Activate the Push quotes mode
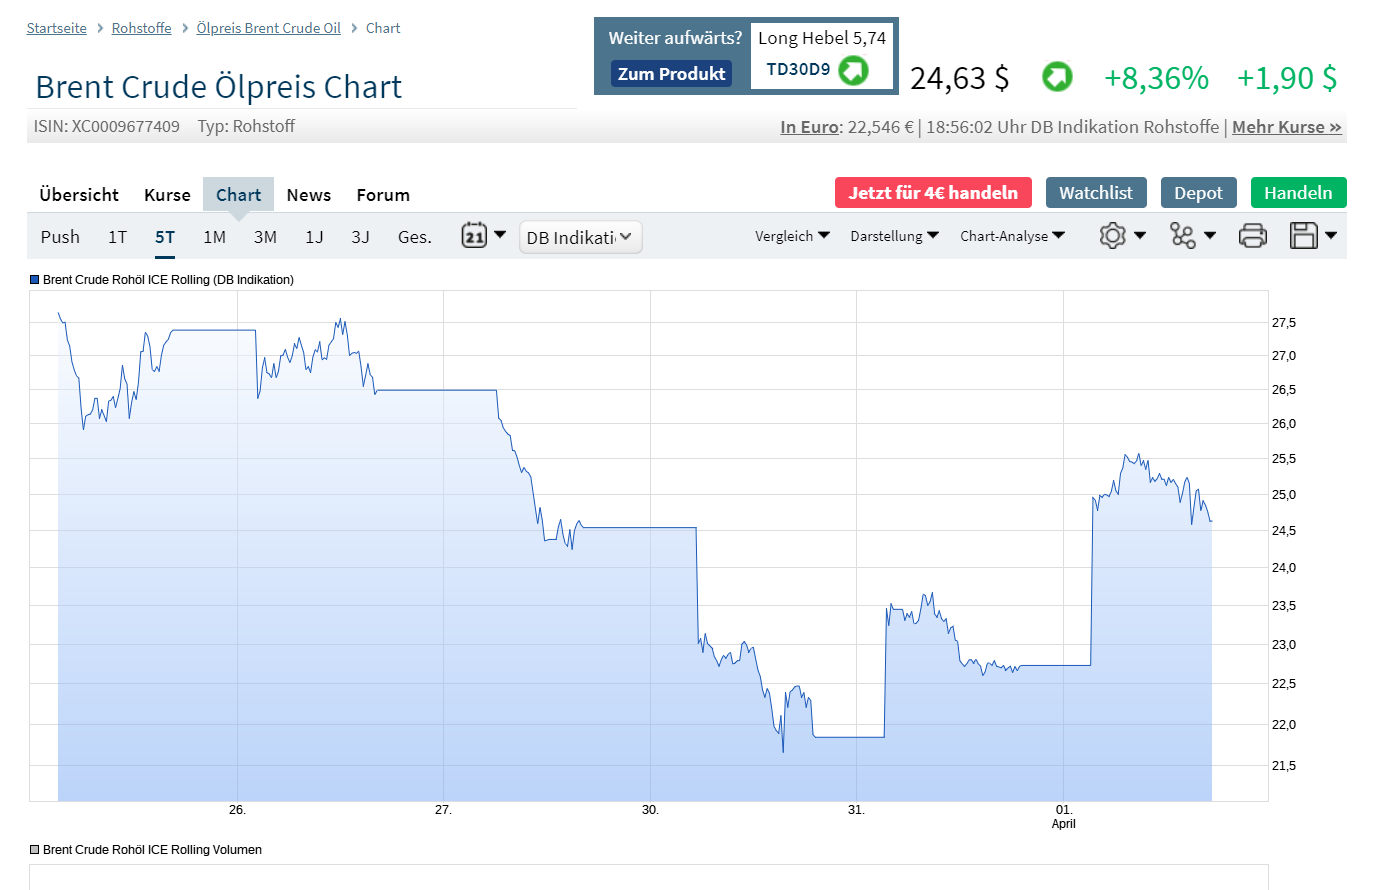 coord(60,237)
